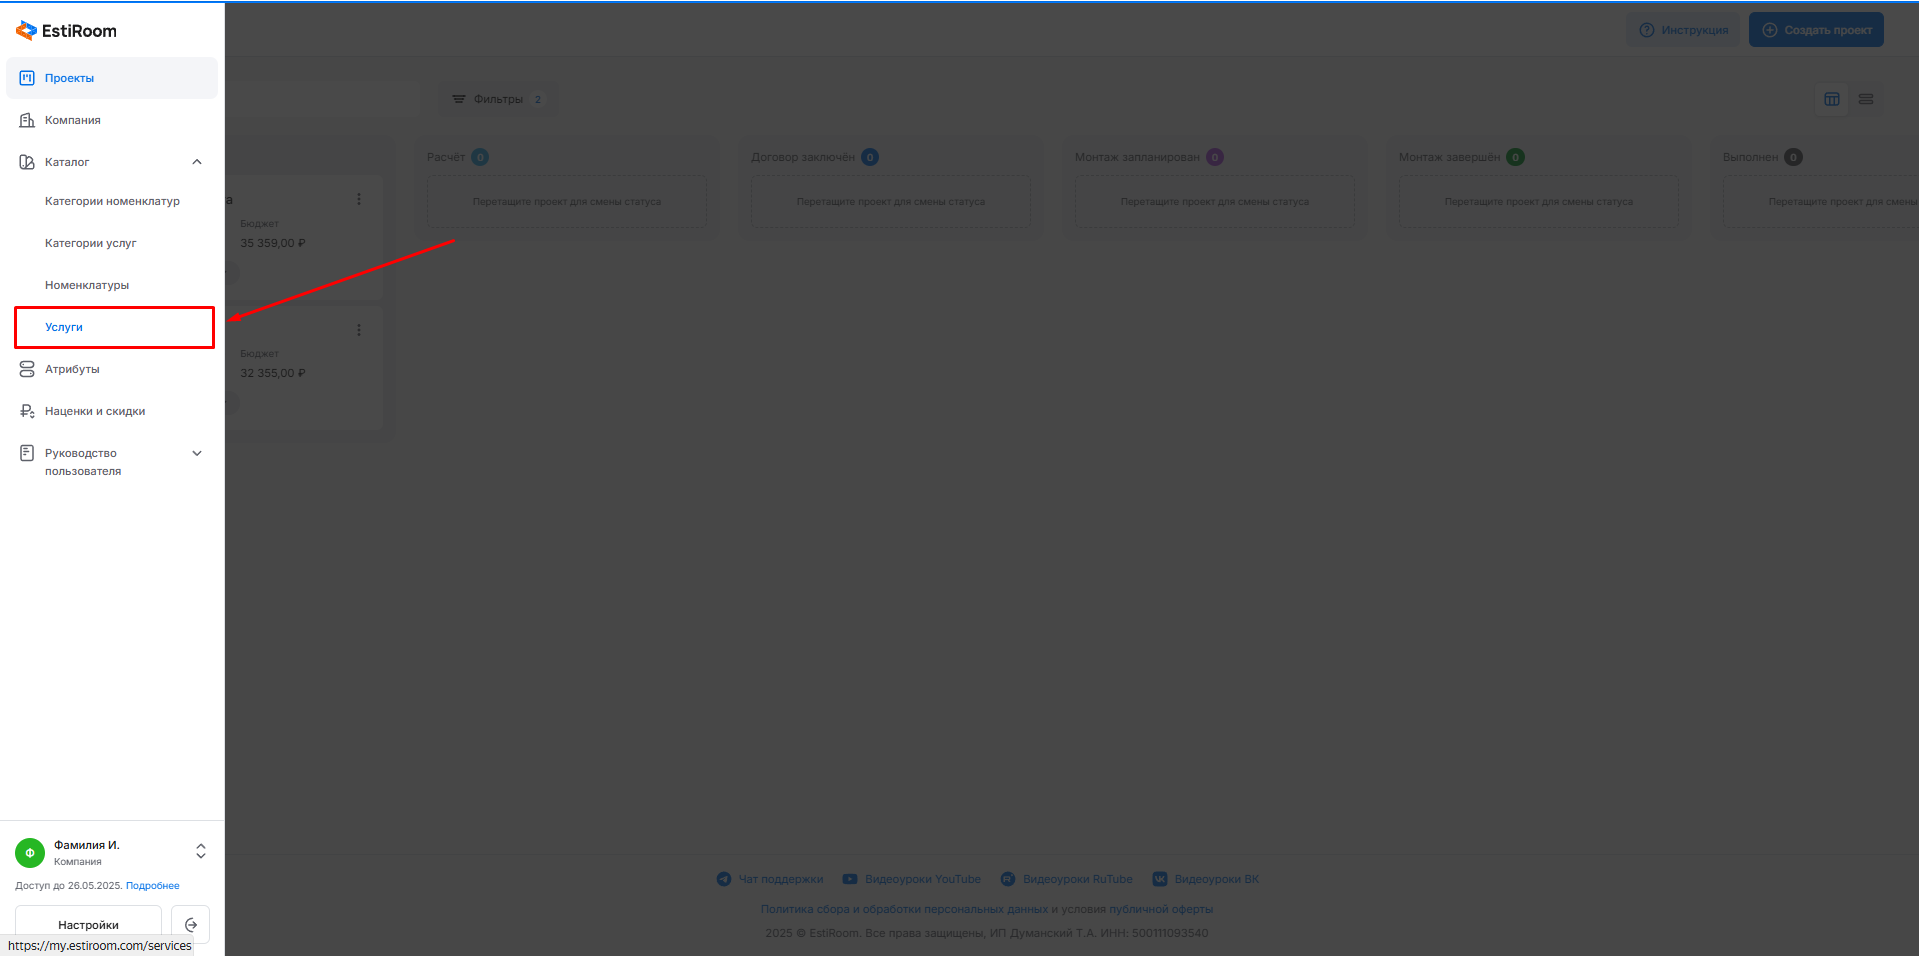
Task: Open the user account switcher arrows
Action: coord(201,851)
